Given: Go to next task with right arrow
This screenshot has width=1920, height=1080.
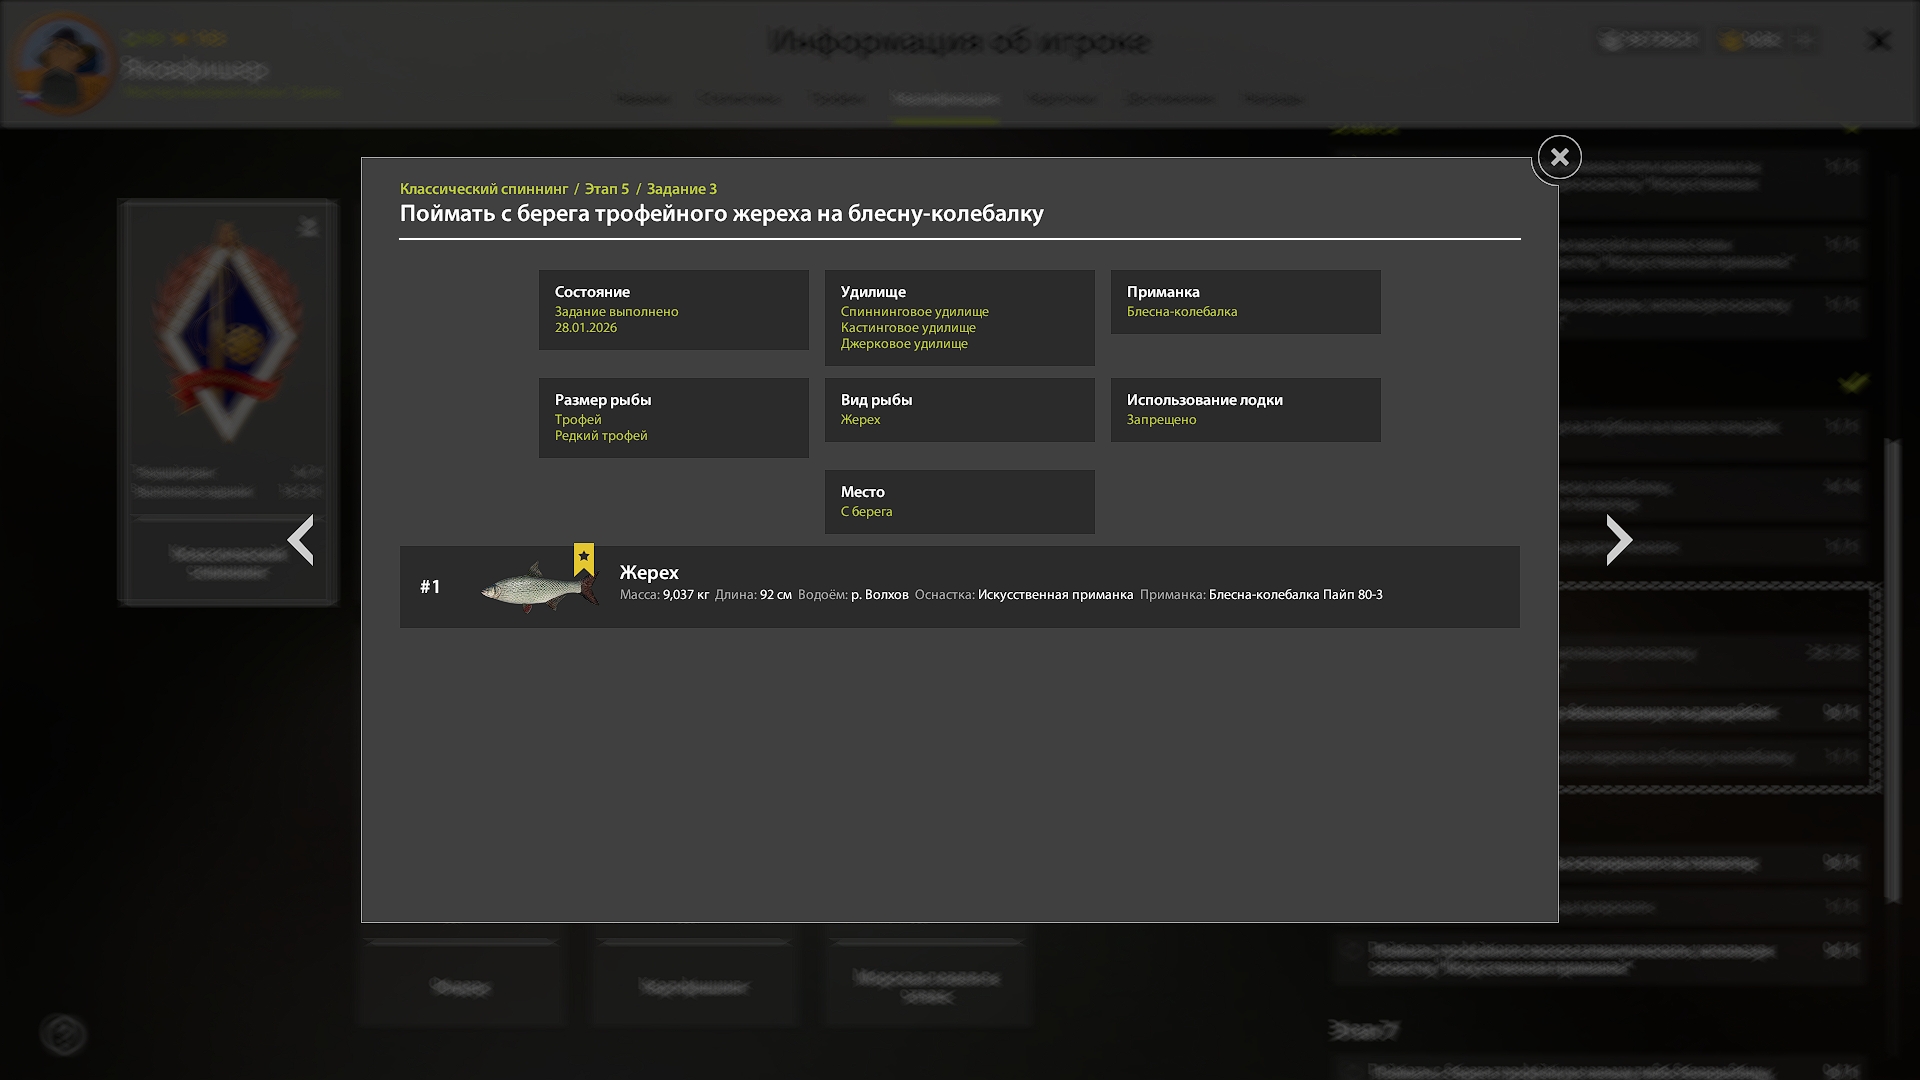Looking at the screenshot, I should (x=1618, y=540).
